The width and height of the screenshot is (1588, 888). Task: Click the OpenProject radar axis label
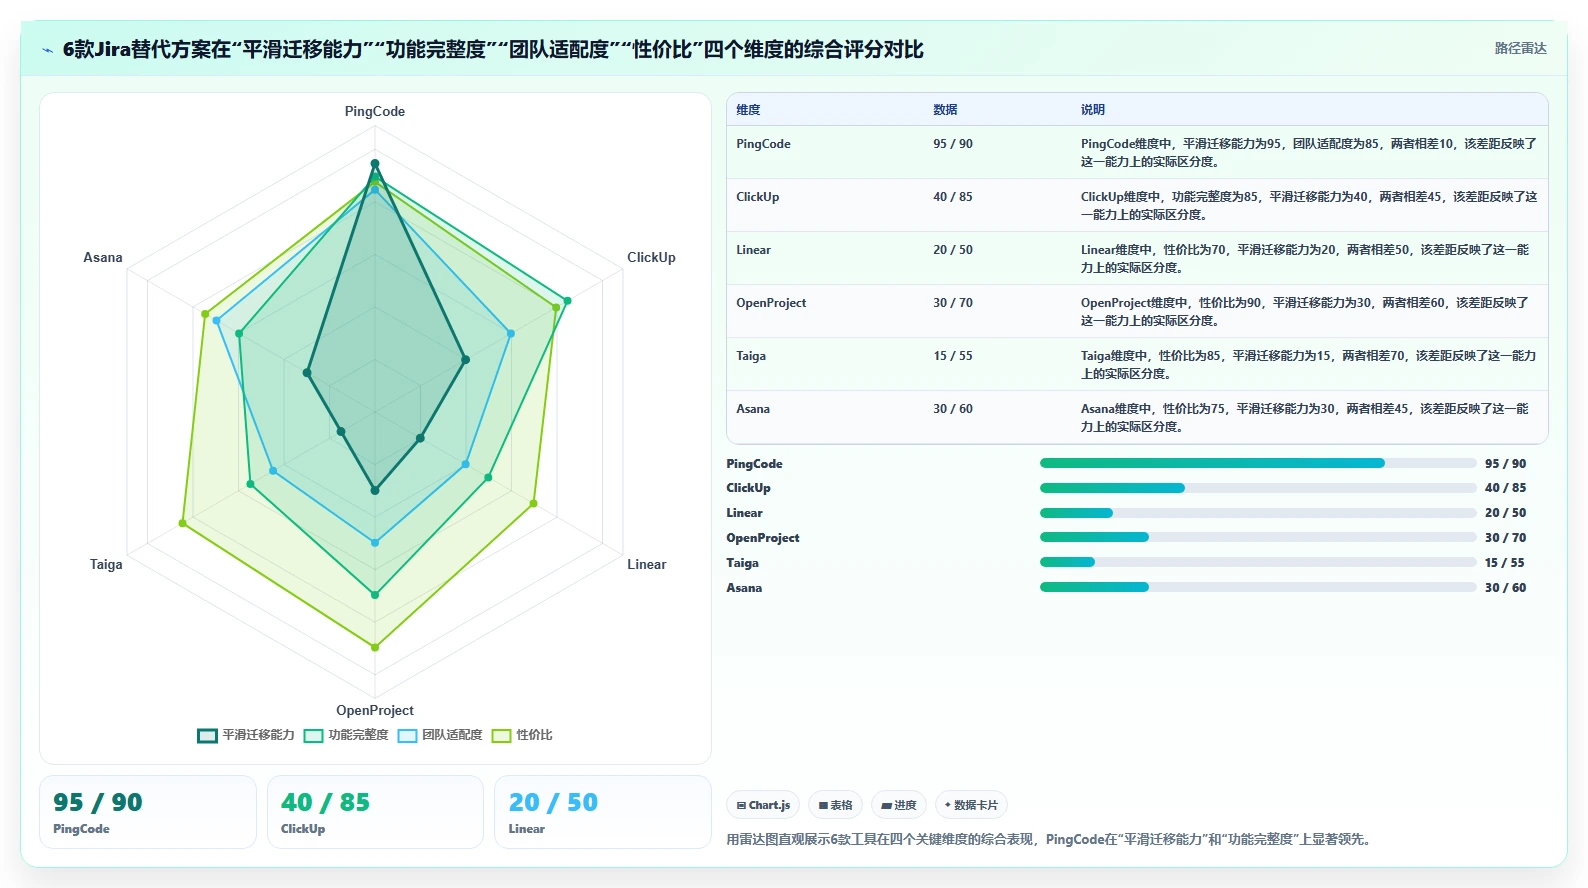[375, 710]
